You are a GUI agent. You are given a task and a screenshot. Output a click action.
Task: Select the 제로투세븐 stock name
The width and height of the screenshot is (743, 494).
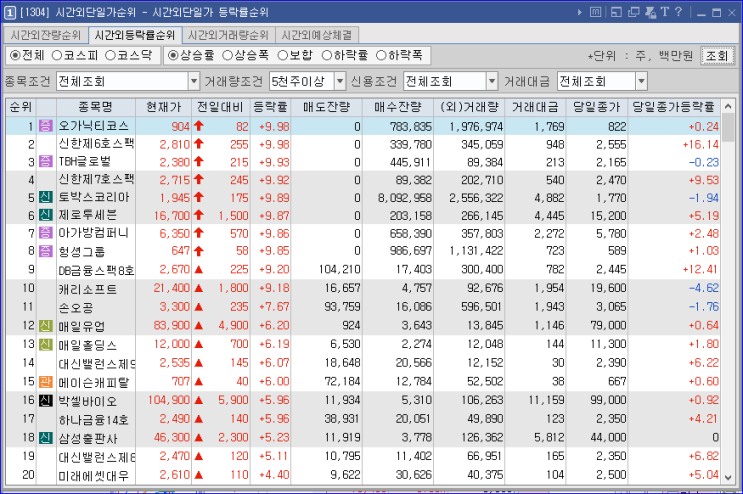[x=87, y=215]
